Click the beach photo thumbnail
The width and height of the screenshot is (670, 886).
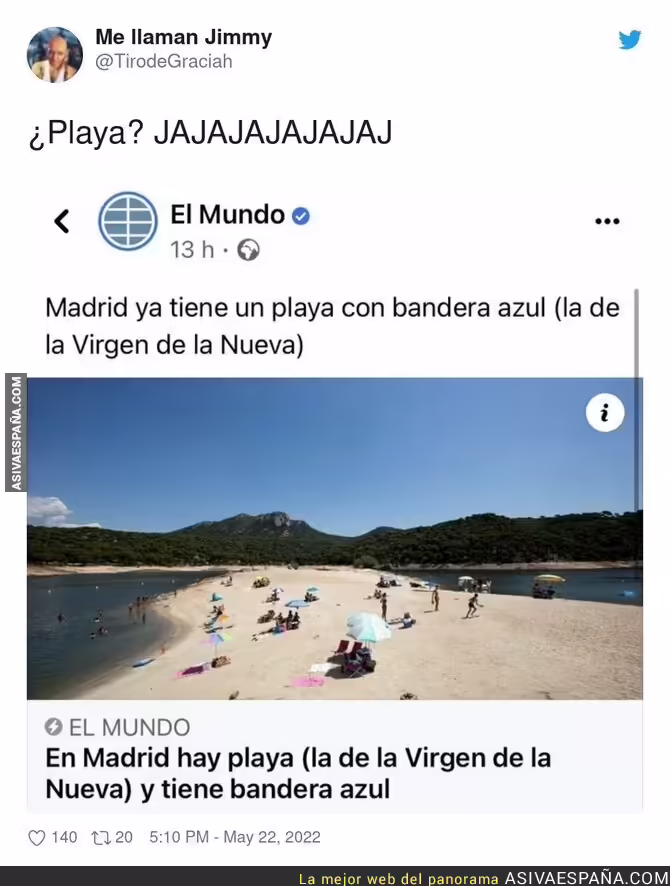click(335, 538)
